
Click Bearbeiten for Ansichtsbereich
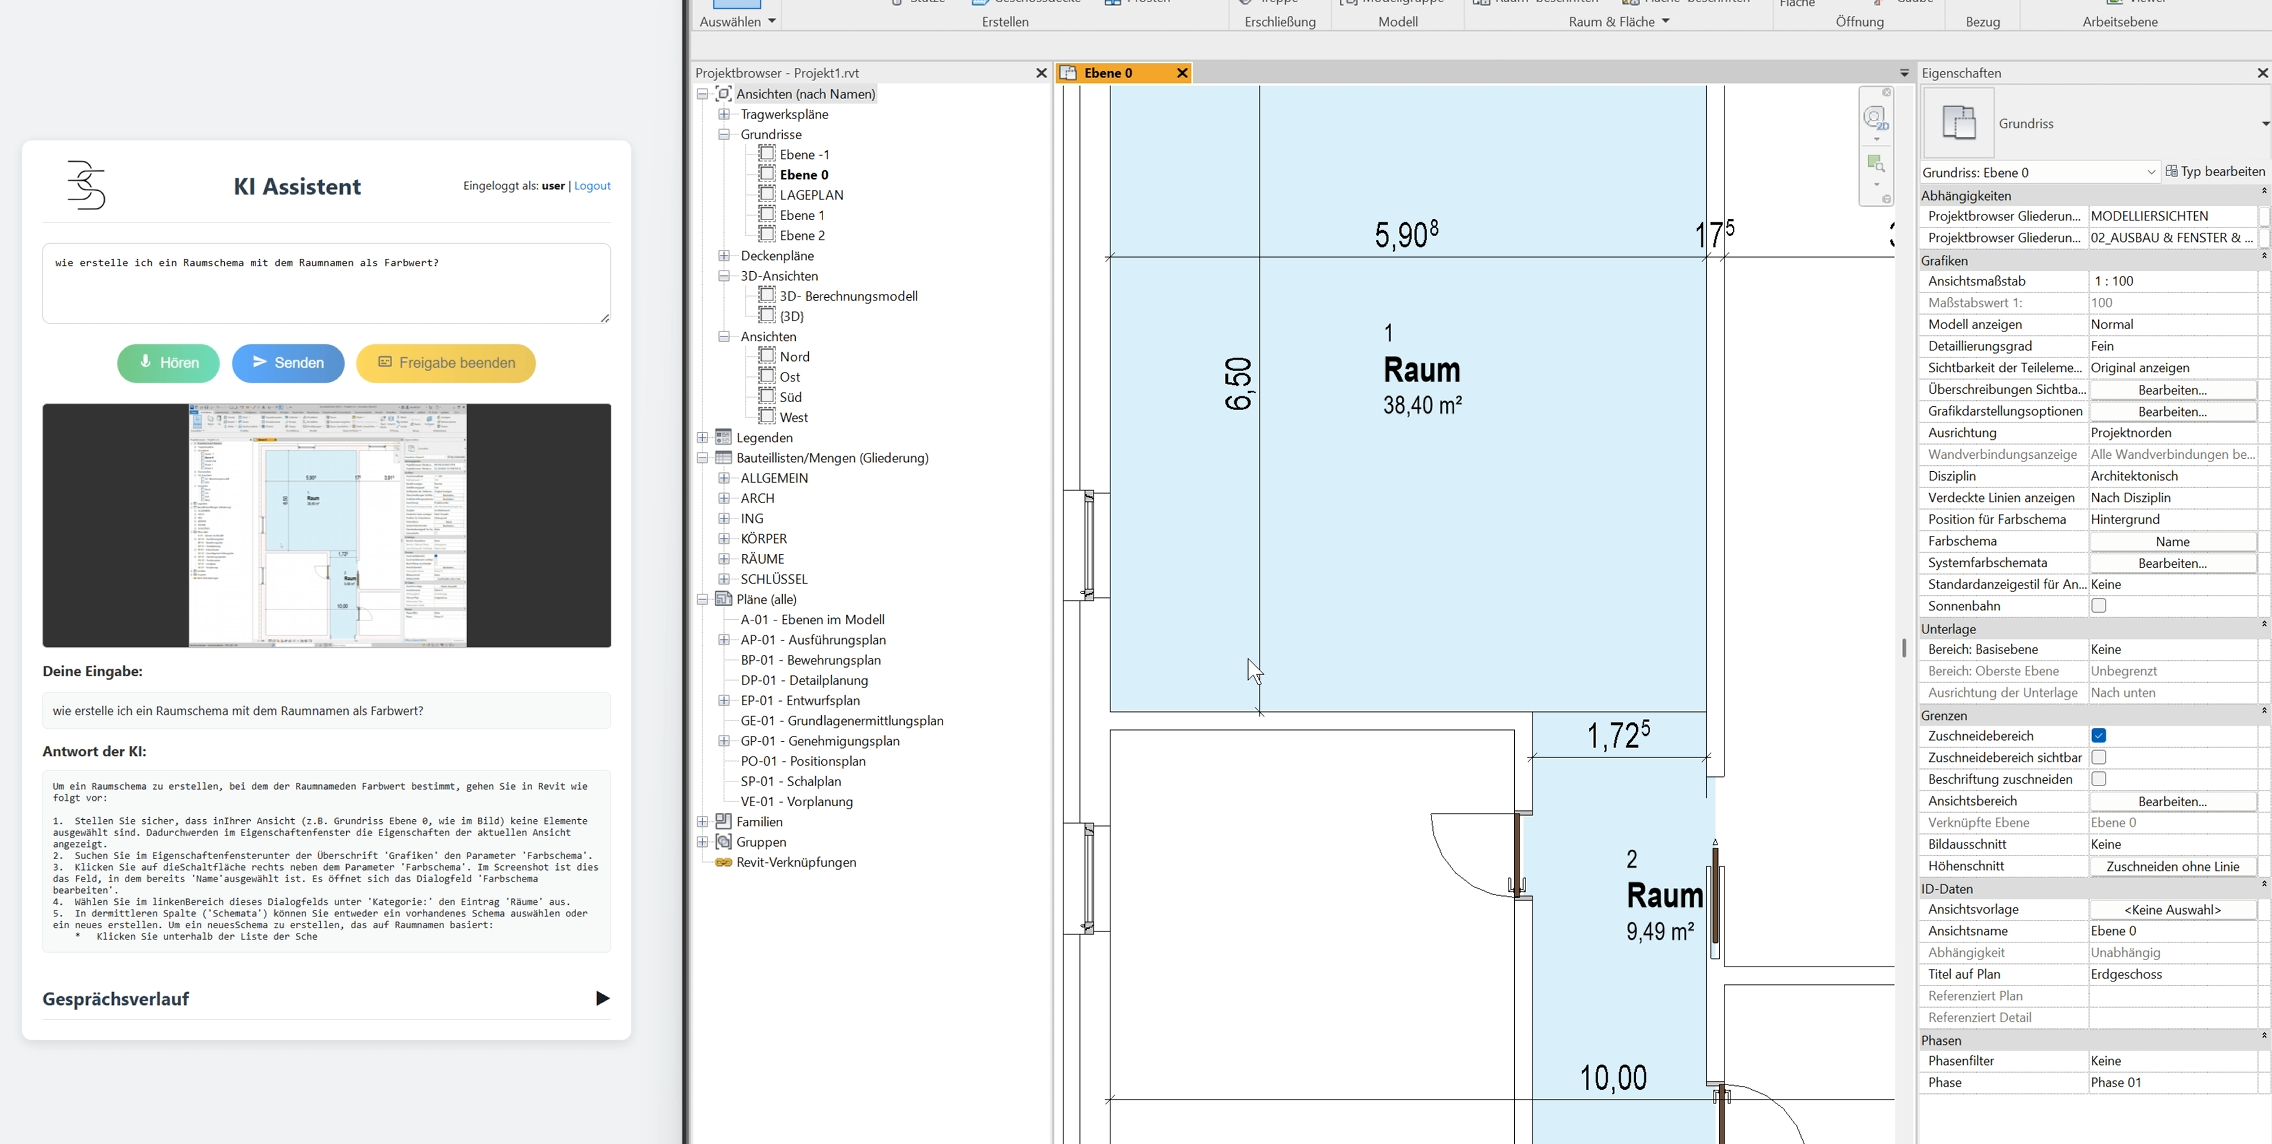pos(2172,801)
